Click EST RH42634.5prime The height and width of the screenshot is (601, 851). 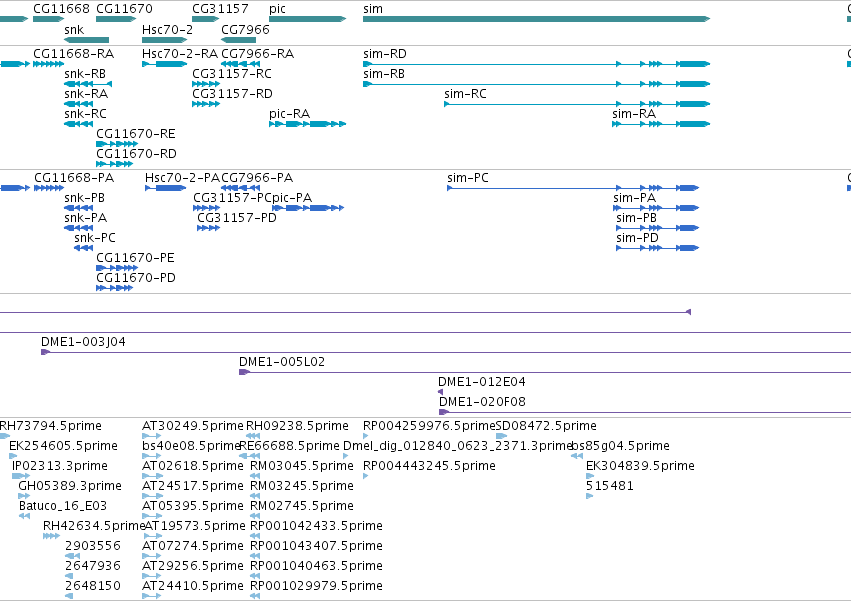point(51,537)
